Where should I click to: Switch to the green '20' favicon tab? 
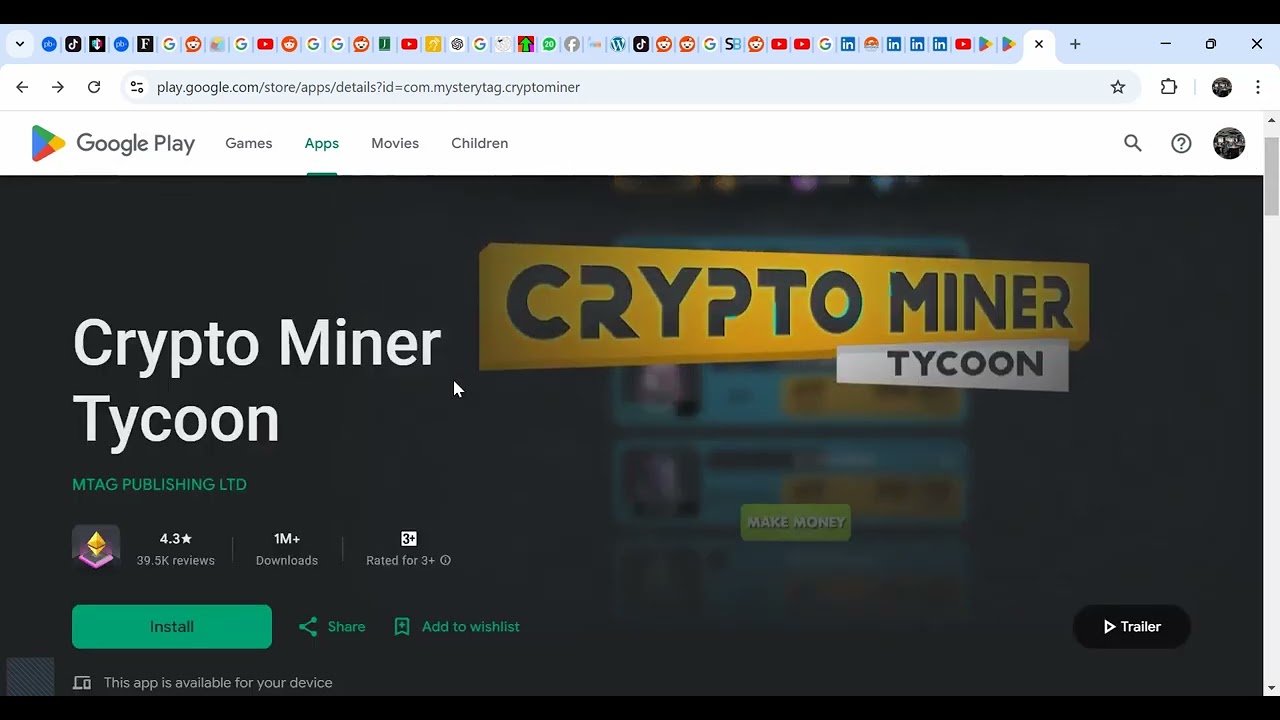(549, 44)
